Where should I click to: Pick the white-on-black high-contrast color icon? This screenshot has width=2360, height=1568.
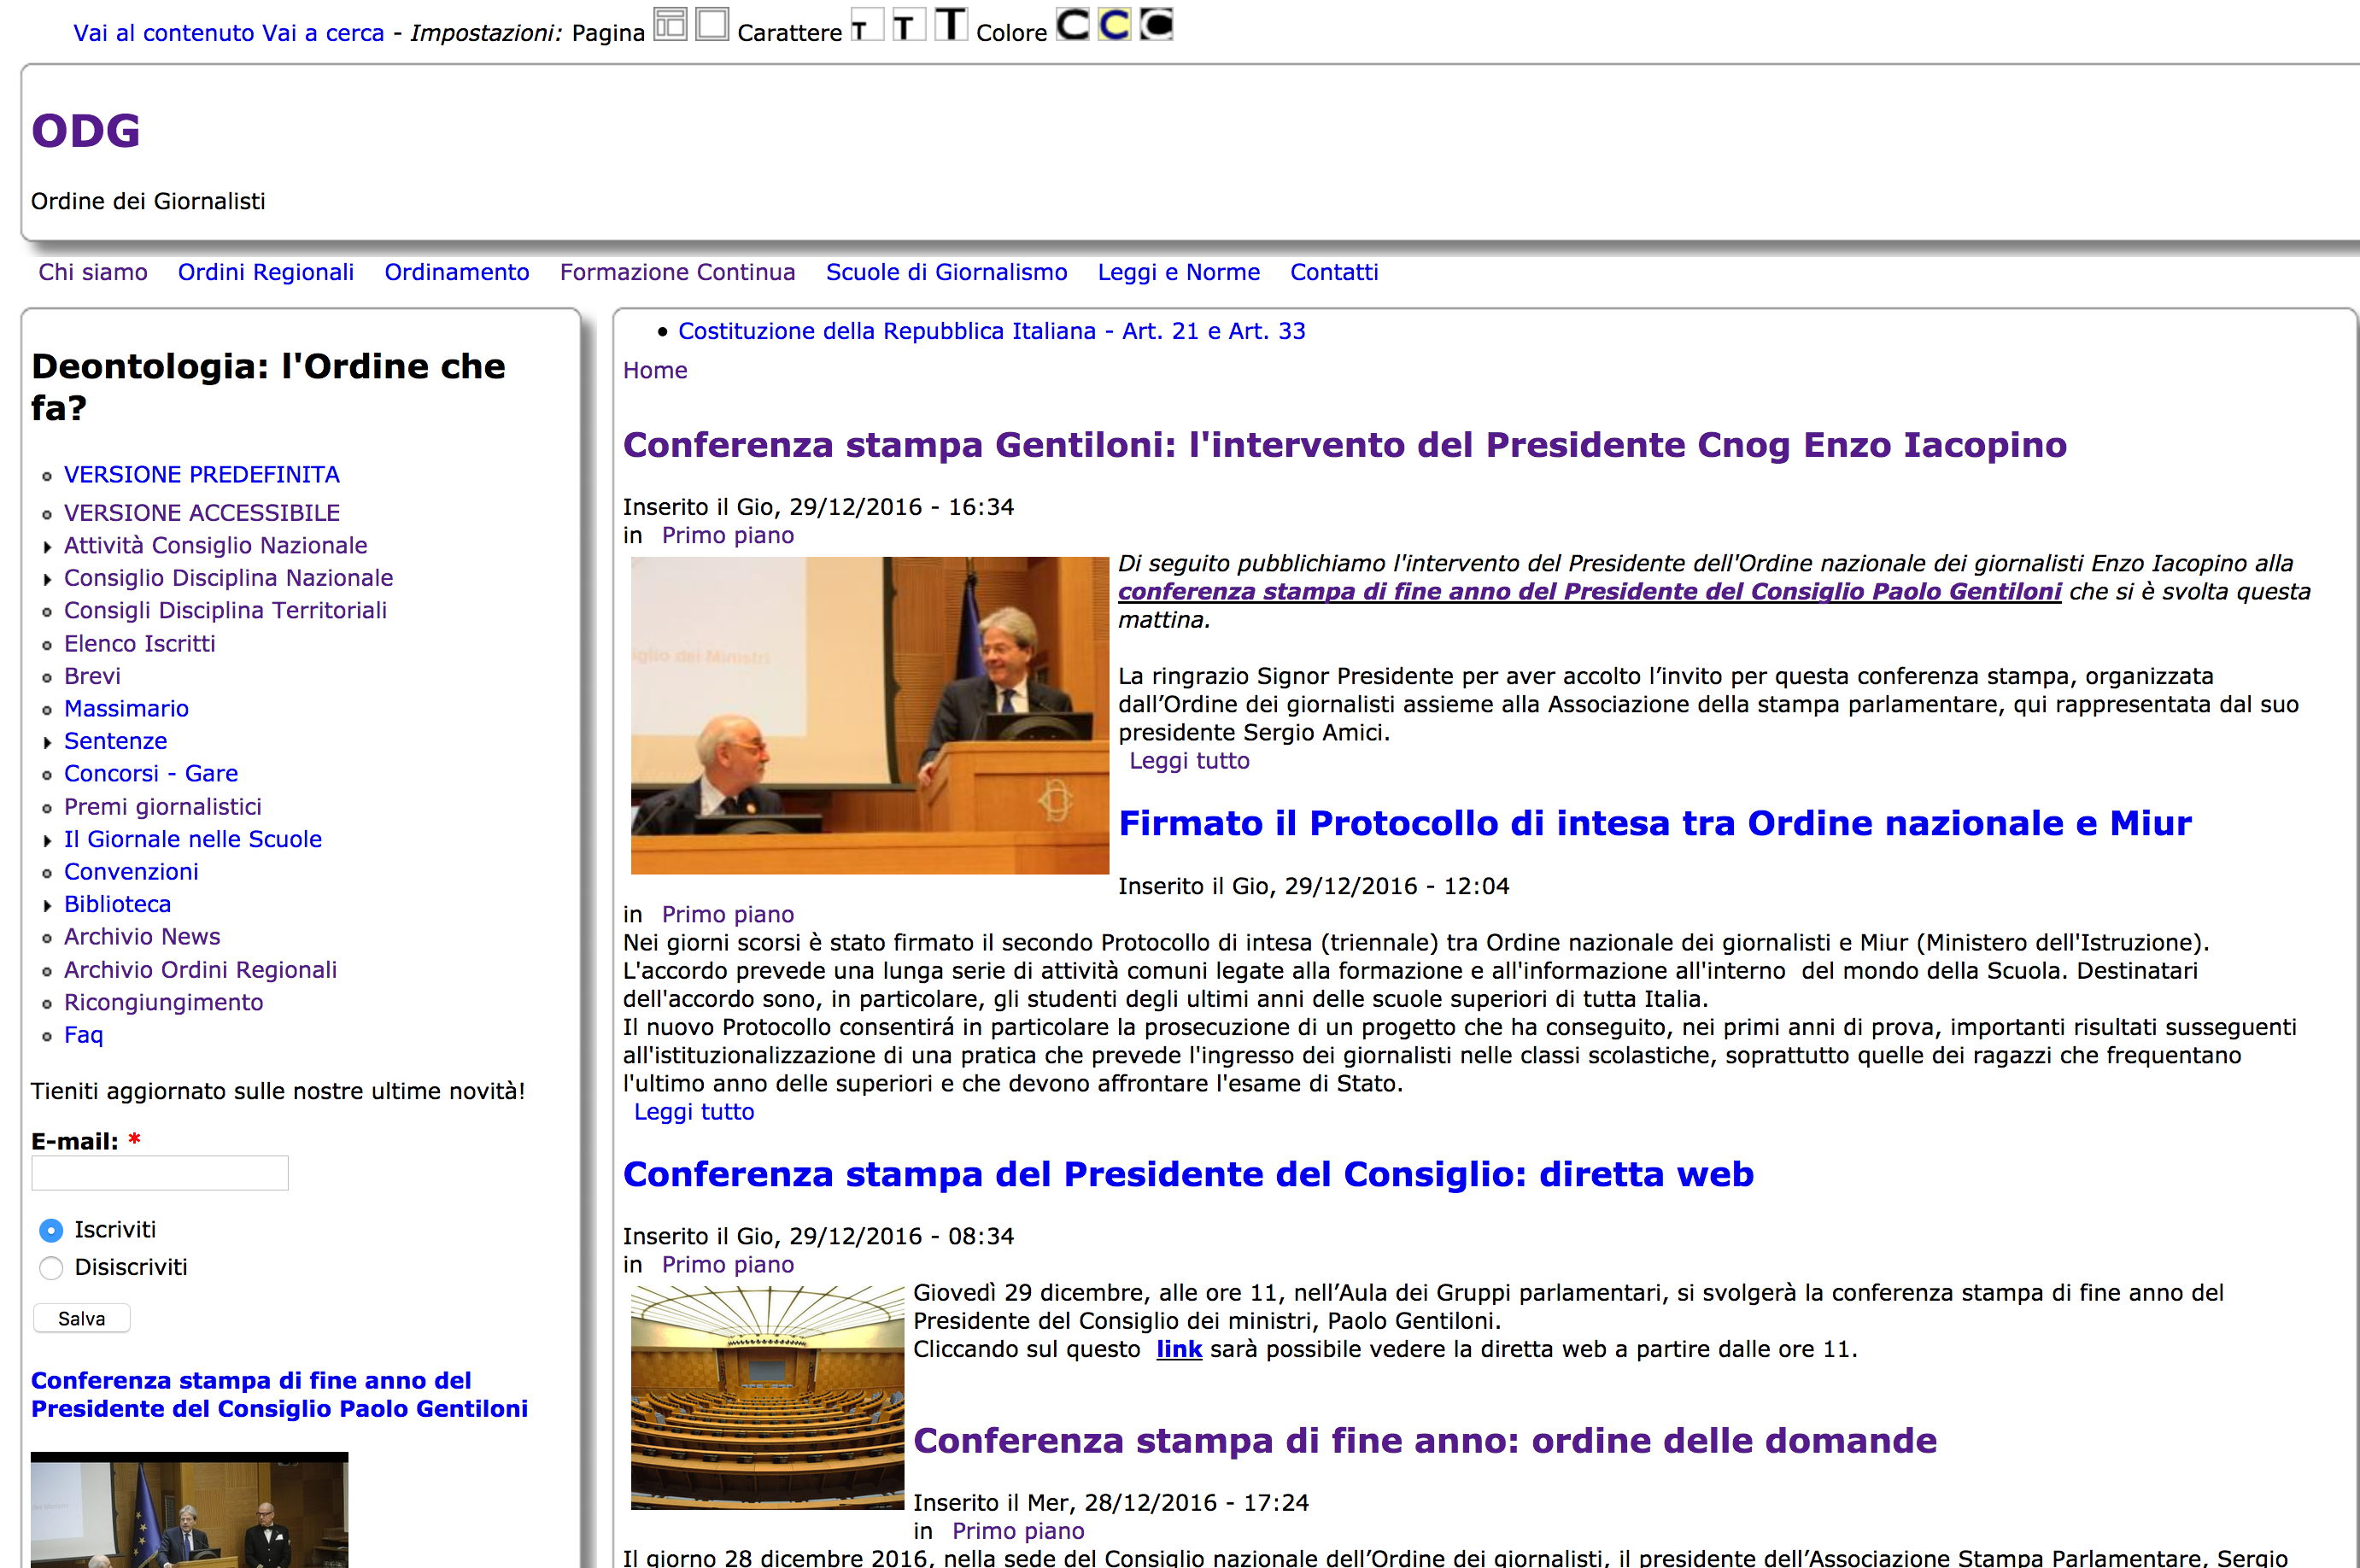pyautogui.click(x=1156, y=24)
